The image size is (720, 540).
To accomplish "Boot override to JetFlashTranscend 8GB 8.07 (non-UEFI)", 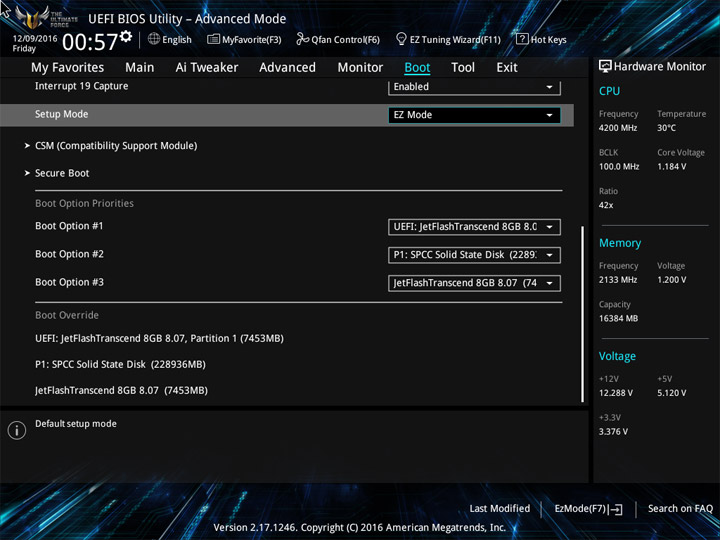I will coord(121,390).
